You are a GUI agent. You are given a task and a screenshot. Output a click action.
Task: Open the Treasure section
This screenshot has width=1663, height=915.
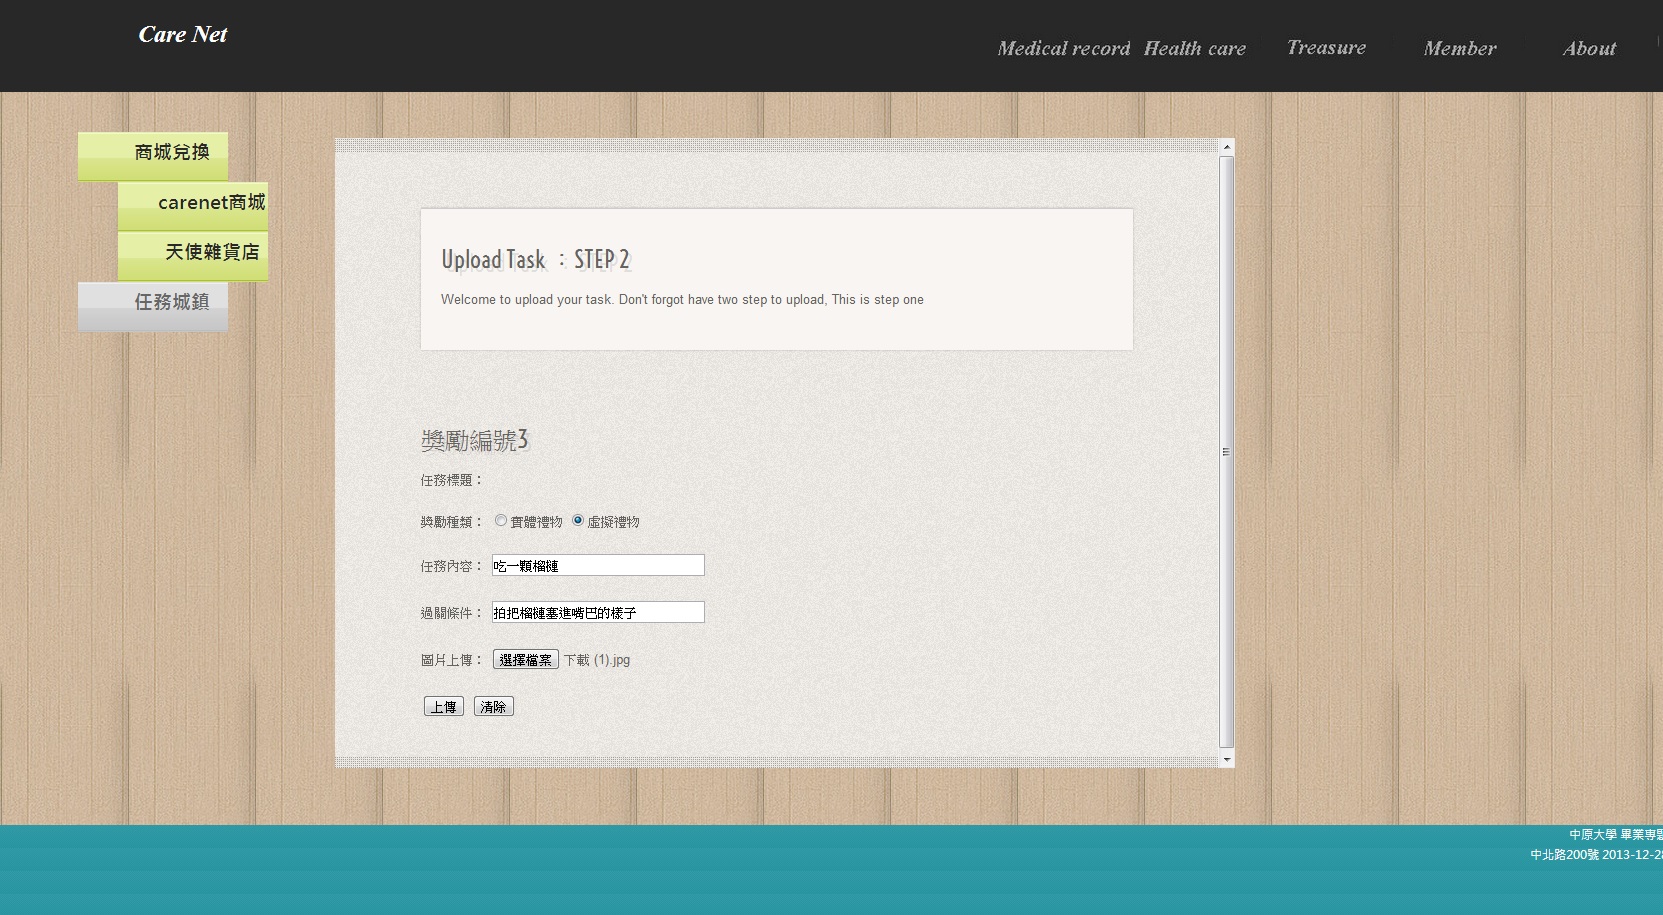(1326, 48)
